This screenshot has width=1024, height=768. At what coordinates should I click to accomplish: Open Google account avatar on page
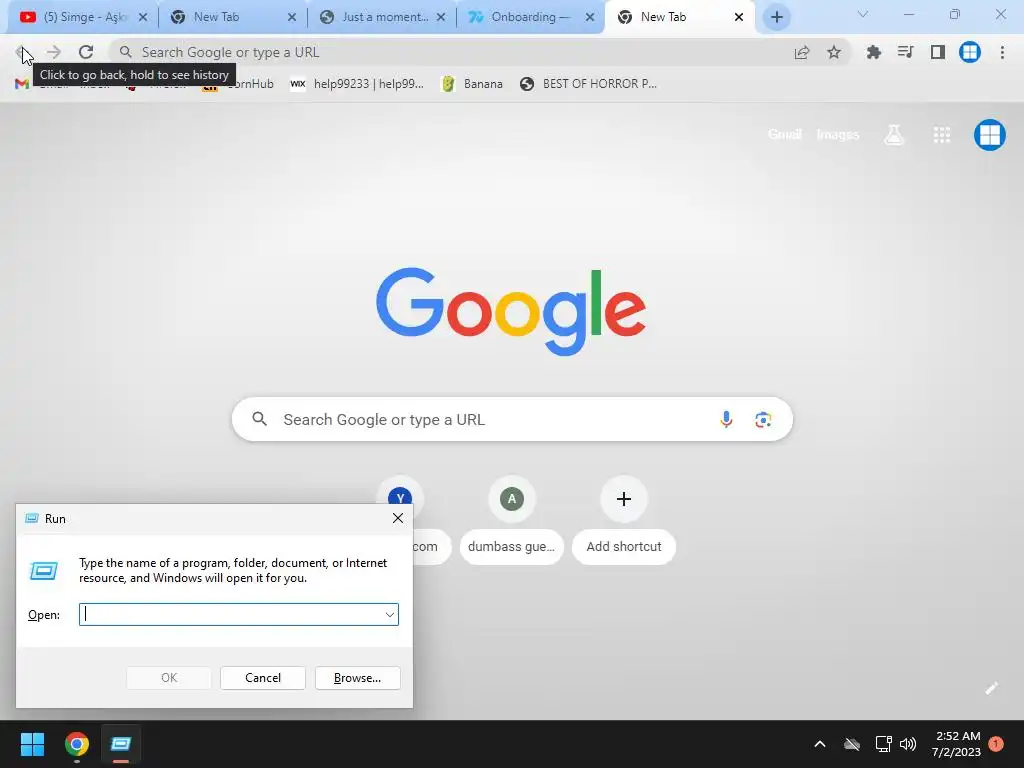(990, 135)
